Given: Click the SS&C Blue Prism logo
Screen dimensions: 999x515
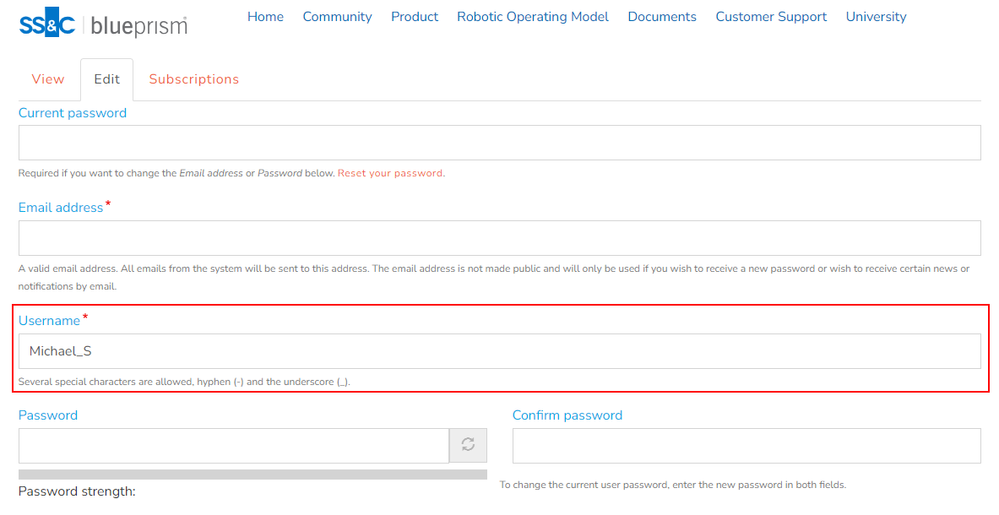Looking at the screenshot, I should [103, 24].
